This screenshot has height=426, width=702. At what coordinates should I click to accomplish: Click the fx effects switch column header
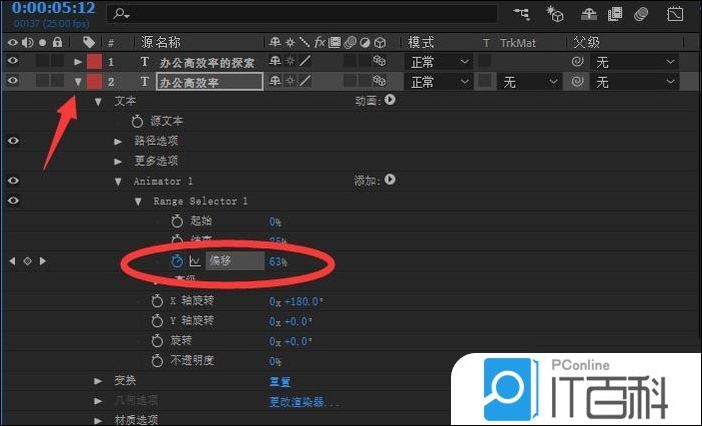pos(319,43)
